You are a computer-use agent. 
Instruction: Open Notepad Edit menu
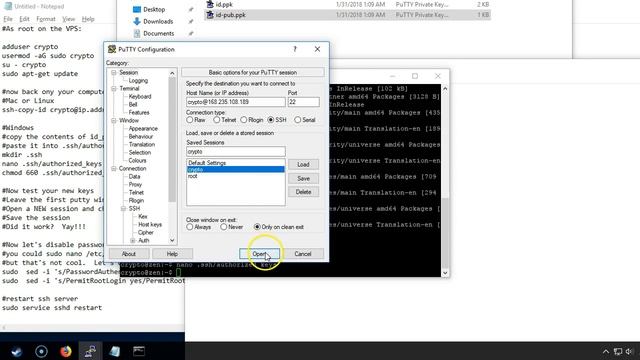click(x=24, y=19)
